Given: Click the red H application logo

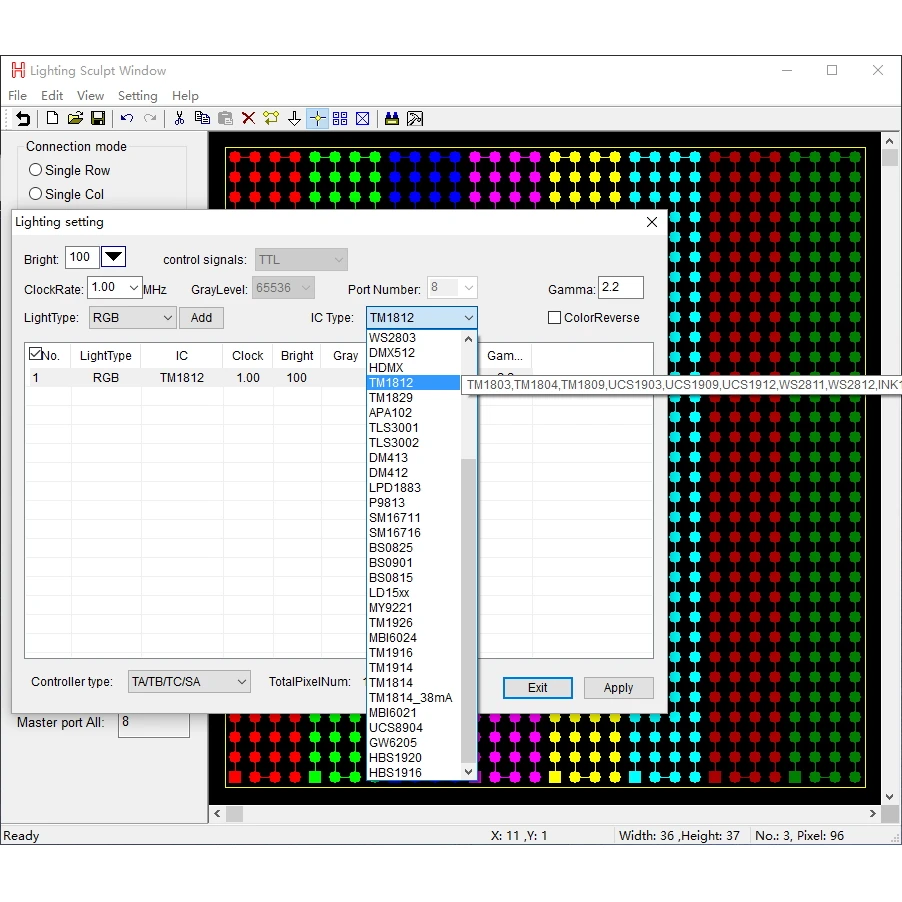Looking at the screenshot, I should click(x=18, y=70).
